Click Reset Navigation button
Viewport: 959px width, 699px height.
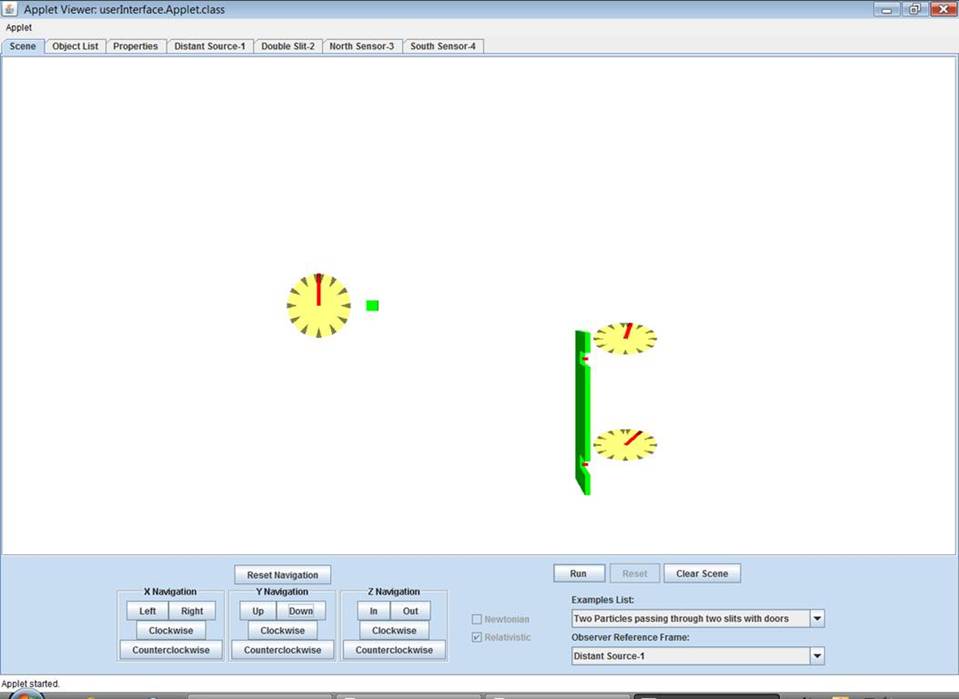pos(282,575)
